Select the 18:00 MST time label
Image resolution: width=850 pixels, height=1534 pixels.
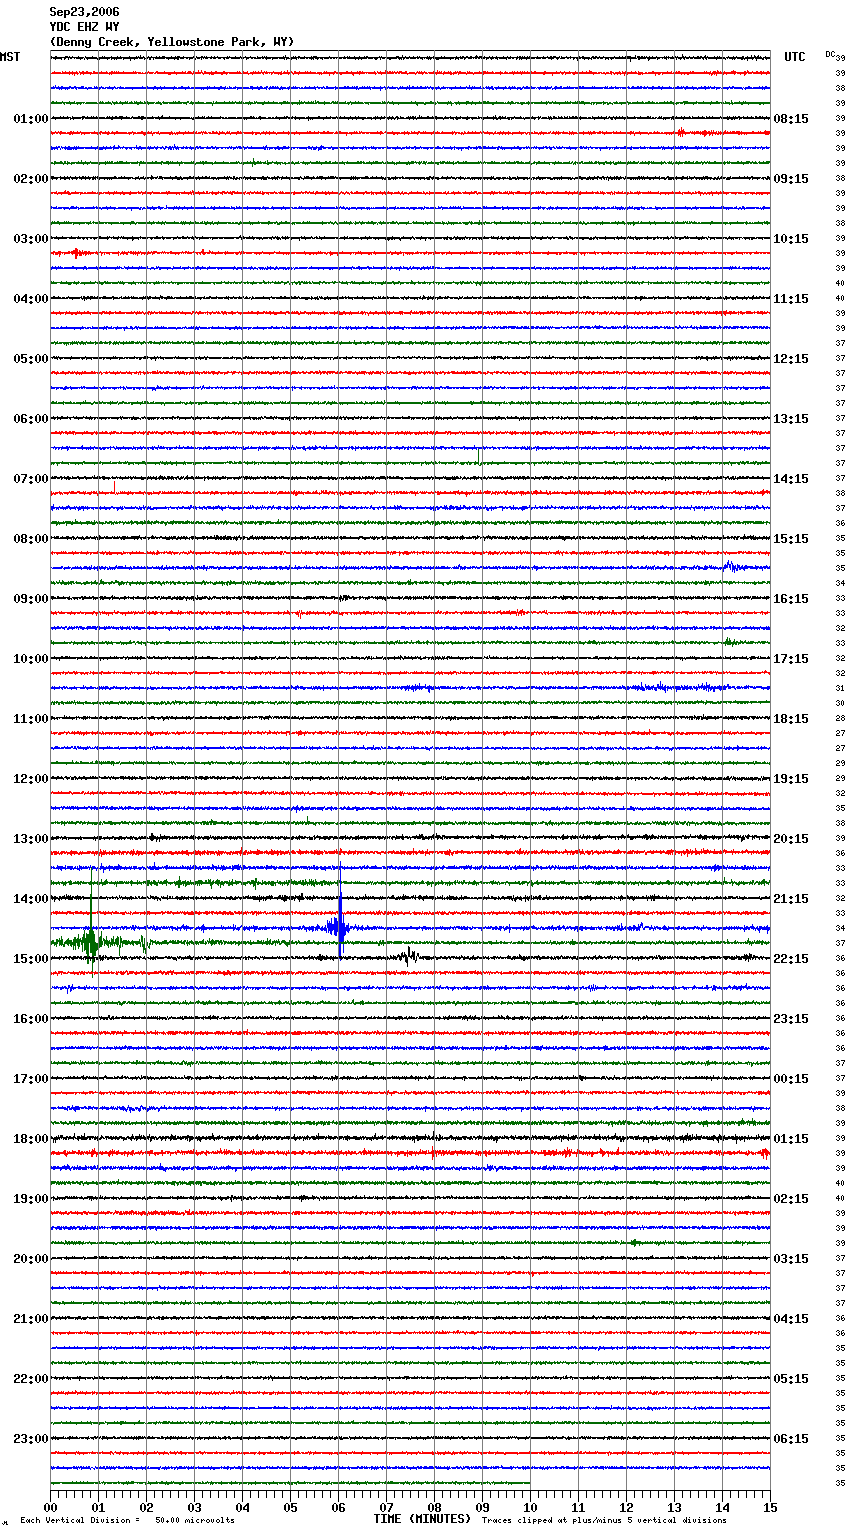tap(30, 1139)
